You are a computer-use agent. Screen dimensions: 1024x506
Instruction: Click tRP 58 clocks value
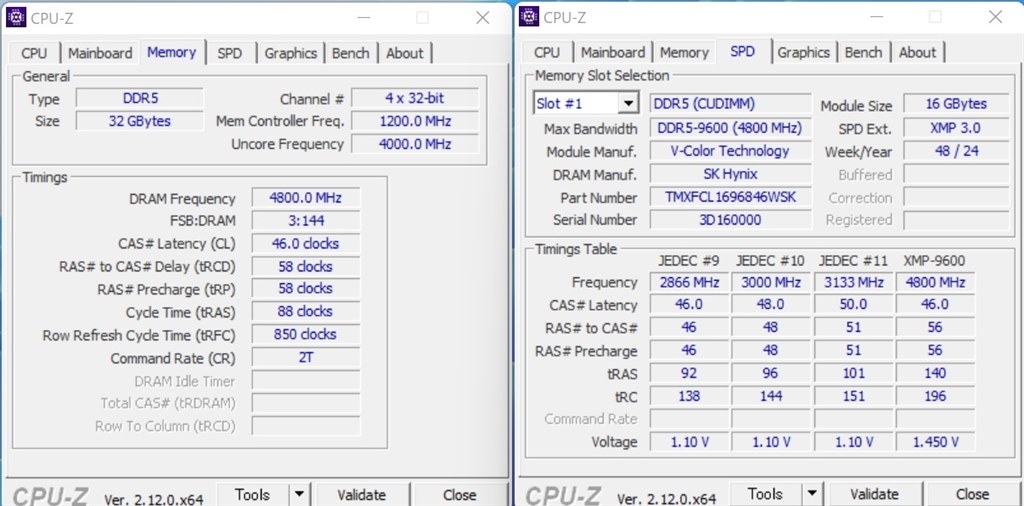pos(305,289)
